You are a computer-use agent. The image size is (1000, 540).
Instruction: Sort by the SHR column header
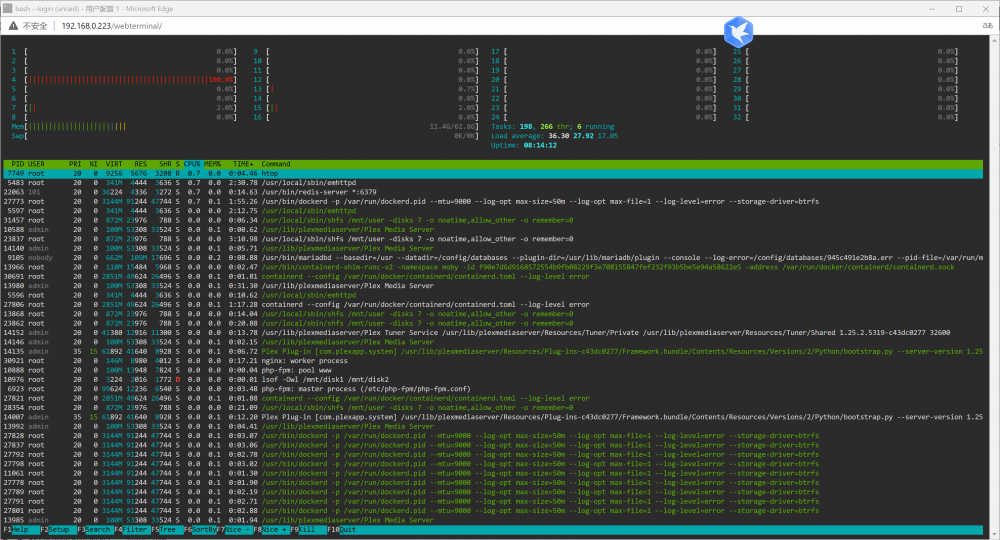click(165, 164)
